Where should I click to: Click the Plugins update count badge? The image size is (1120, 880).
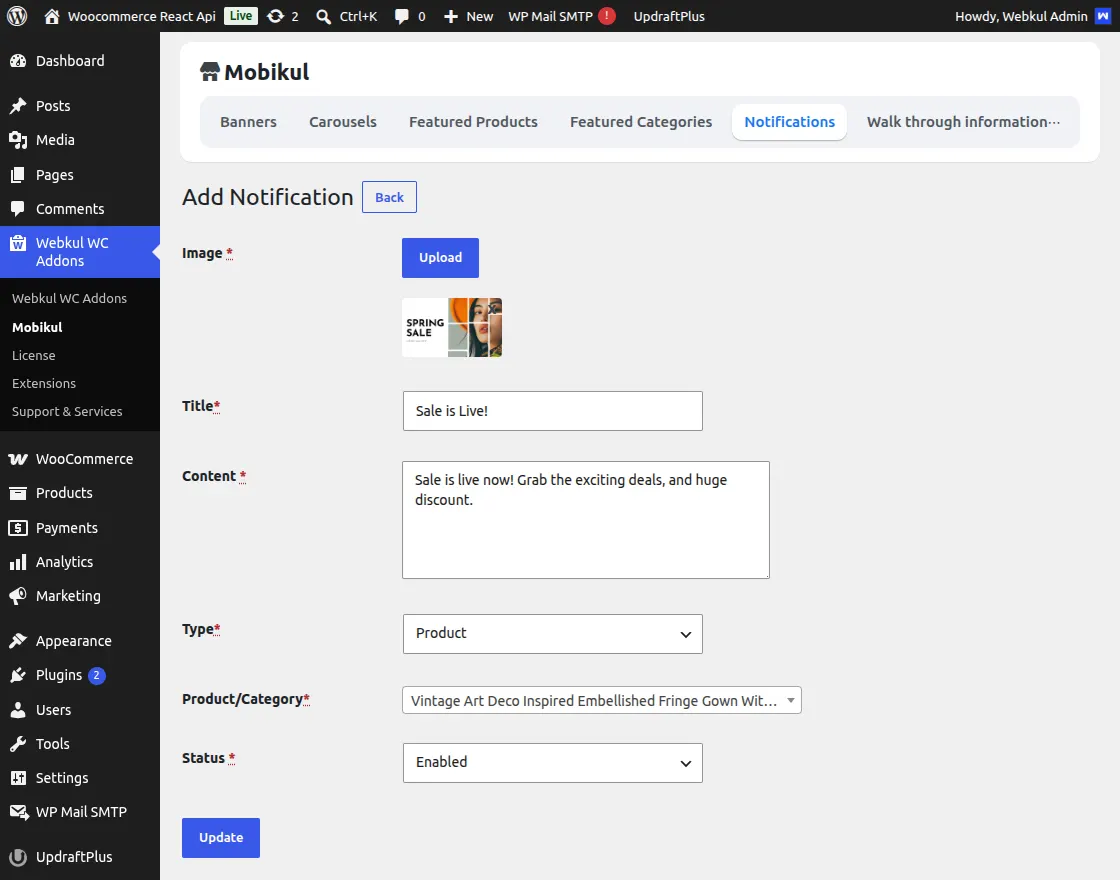click(x=97, y=675)
